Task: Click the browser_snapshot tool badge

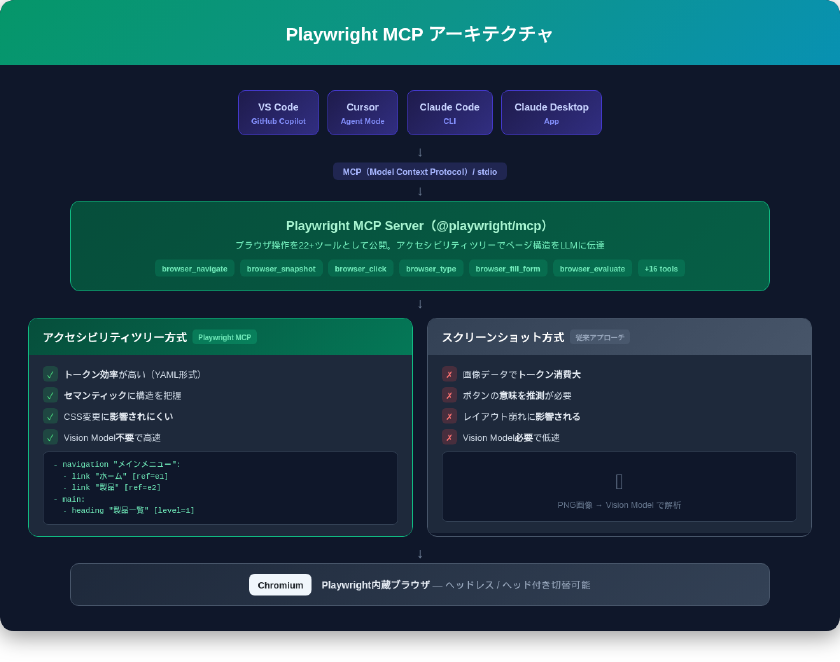Action: click(281, 268)
